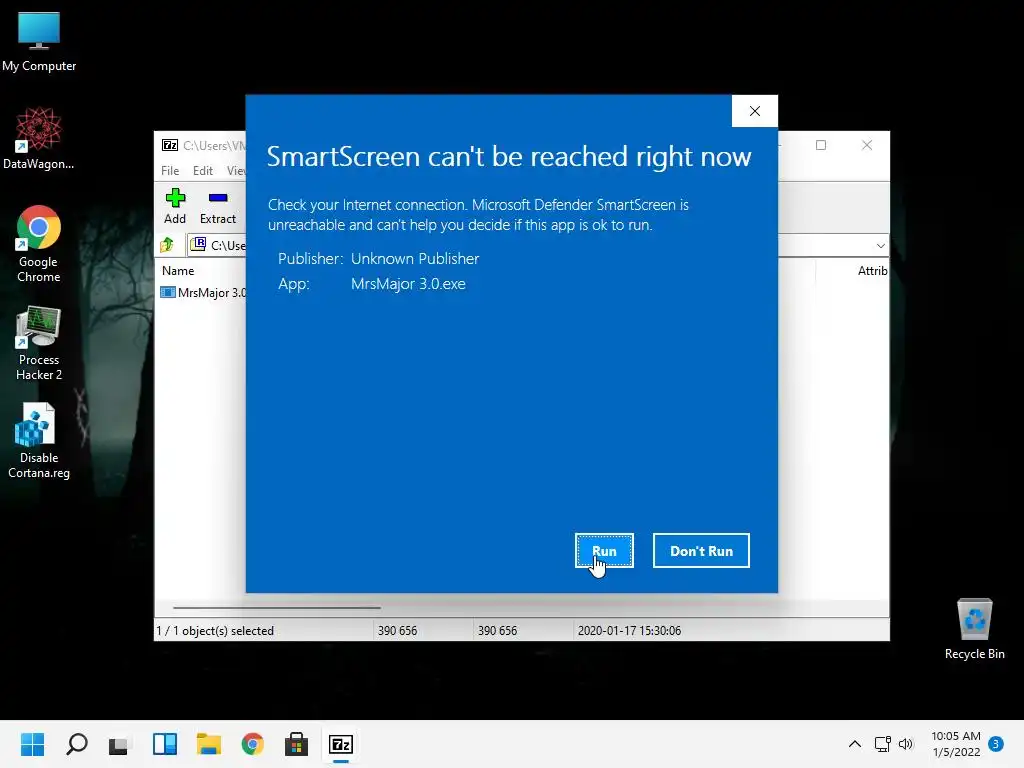Click the 2020-01-17 15:30:06 status entry

[x=629, y=631]
